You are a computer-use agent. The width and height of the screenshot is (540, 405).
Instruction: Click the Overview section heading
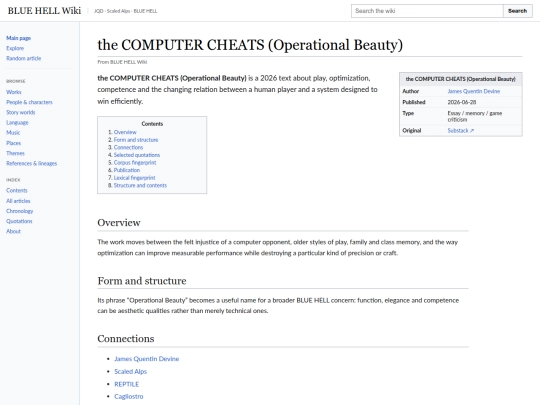click(x=119, y=222)
